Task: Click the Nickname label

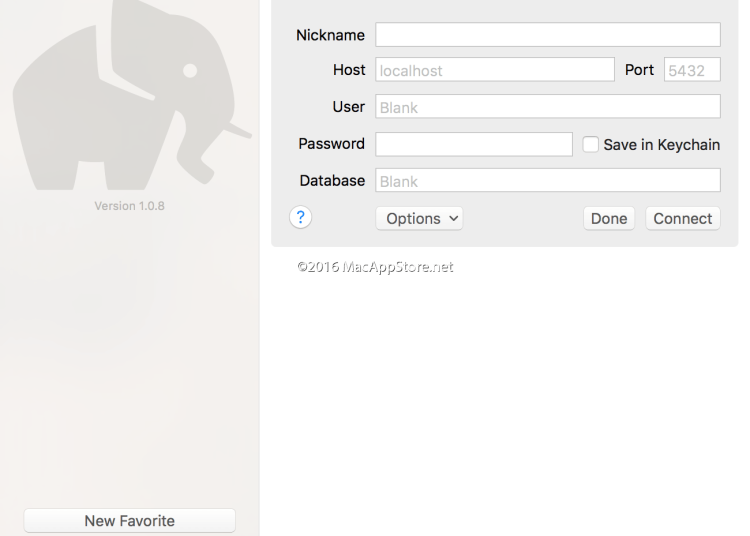Action: click(x=330, y=35)
